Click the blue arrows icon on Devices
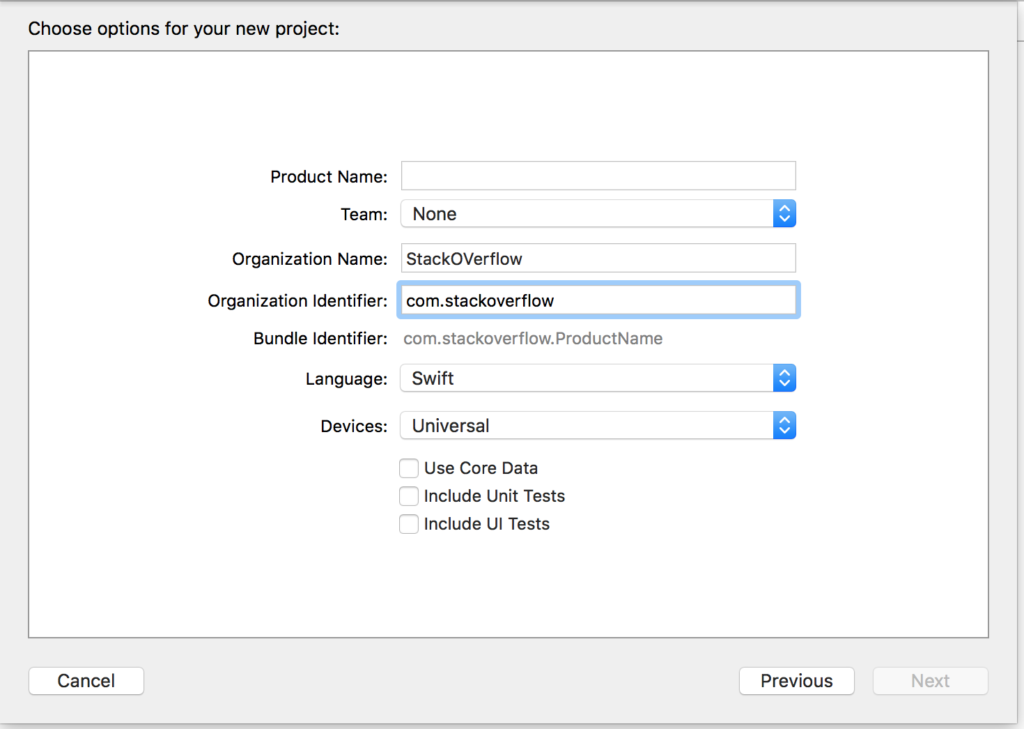This screenshot has width=1024, height=729. [785, 425]
